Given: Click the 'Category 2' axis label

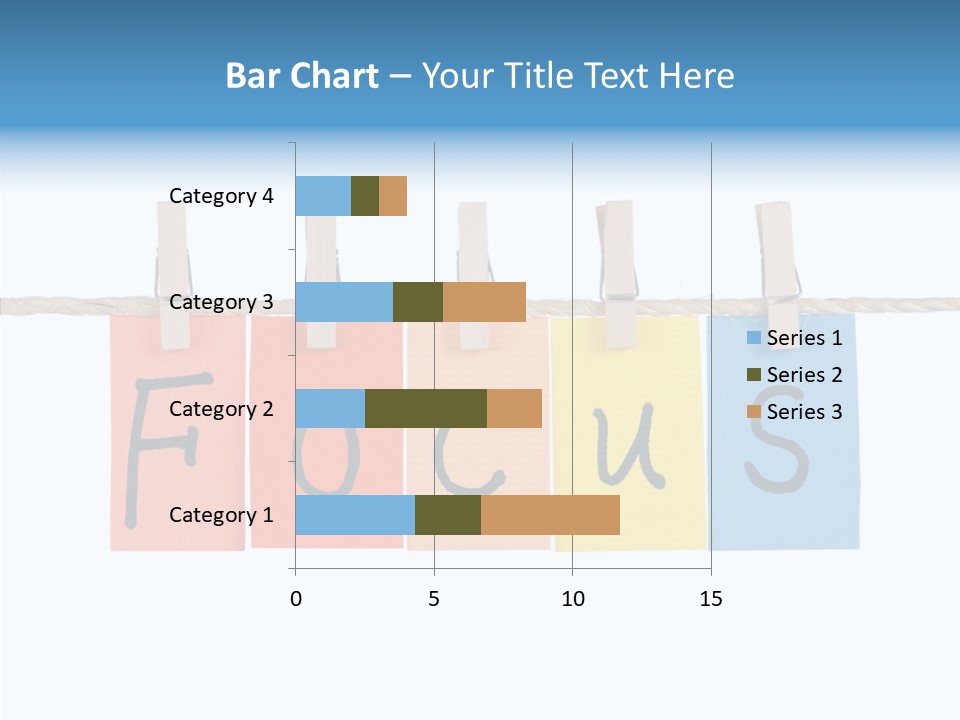Looking at the screenshot, I should pyautogui.click(x=221, y=409).
